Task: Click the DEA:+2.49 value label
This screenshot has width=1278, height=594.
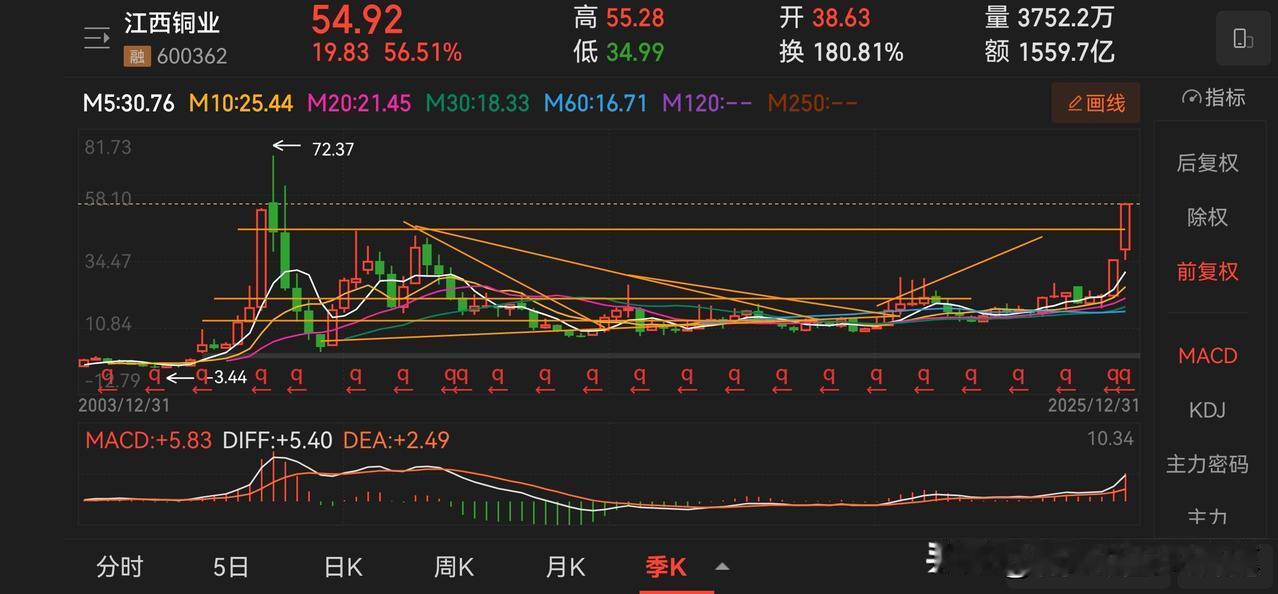Action: 396,440
